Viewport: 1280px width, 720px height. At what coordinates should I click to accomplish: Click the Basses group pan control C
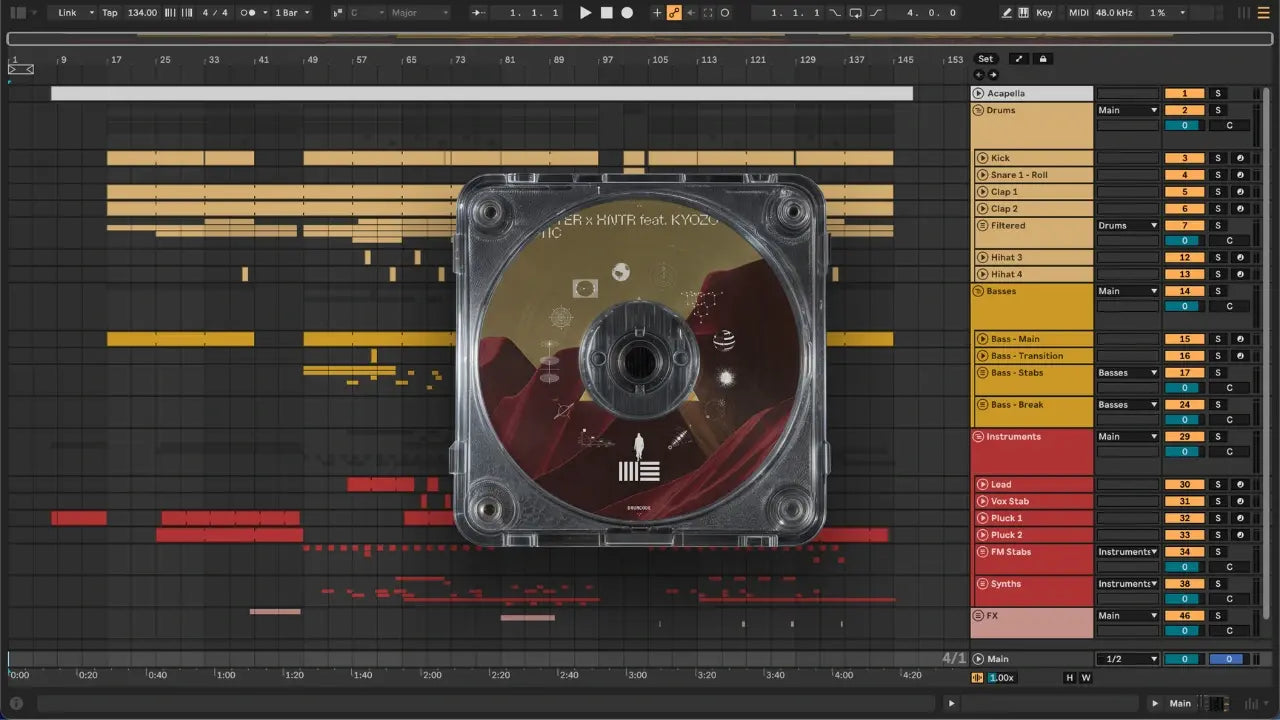pos(1229,306)
